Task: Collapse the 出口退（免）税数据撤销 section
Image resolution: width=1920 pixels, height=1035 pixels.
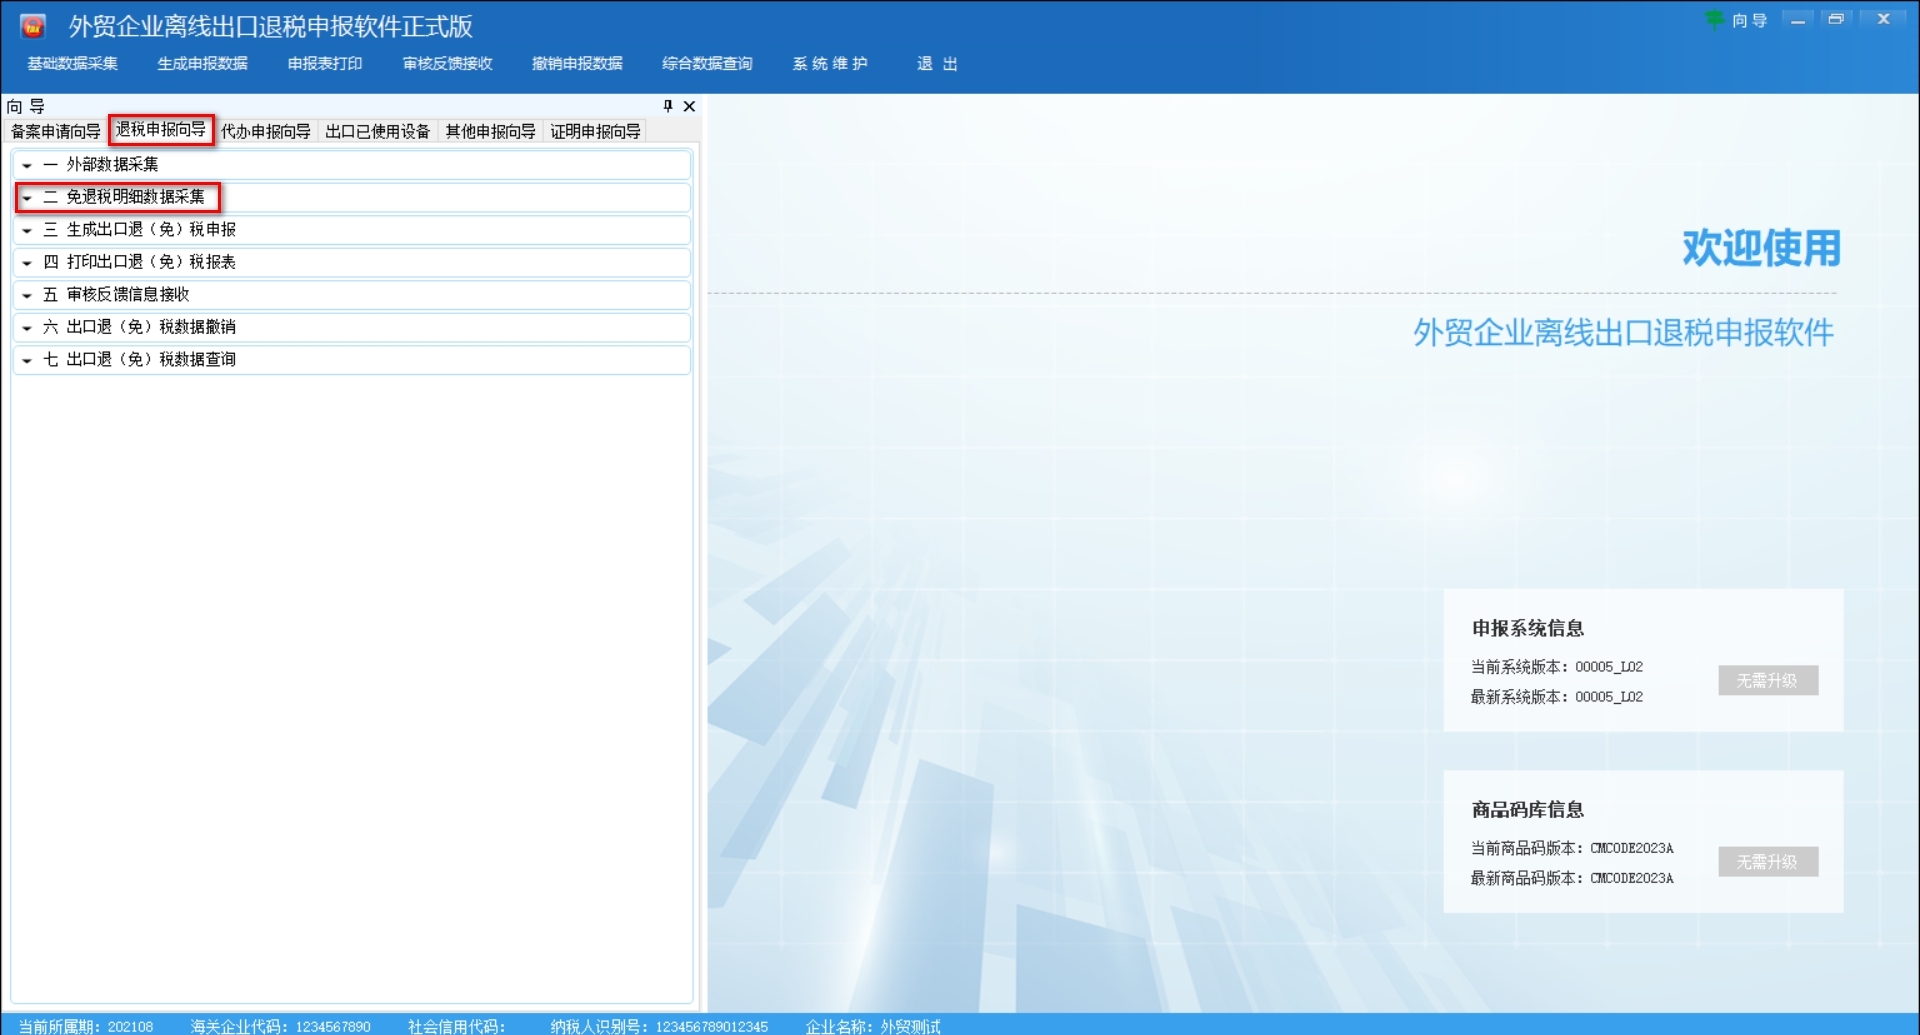Action: click(x=27, y=327)
